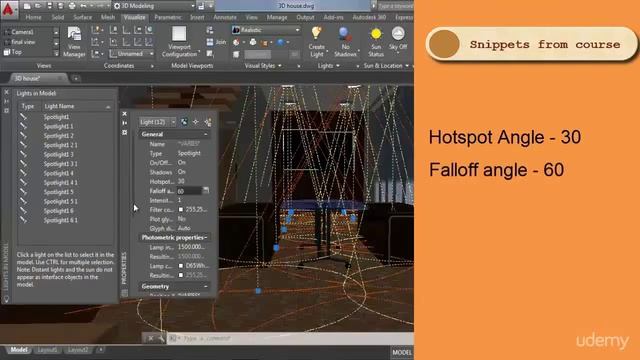Click the Spotlight1 light icon
This screenshot has height=360, width=640.
click(23, 117)
